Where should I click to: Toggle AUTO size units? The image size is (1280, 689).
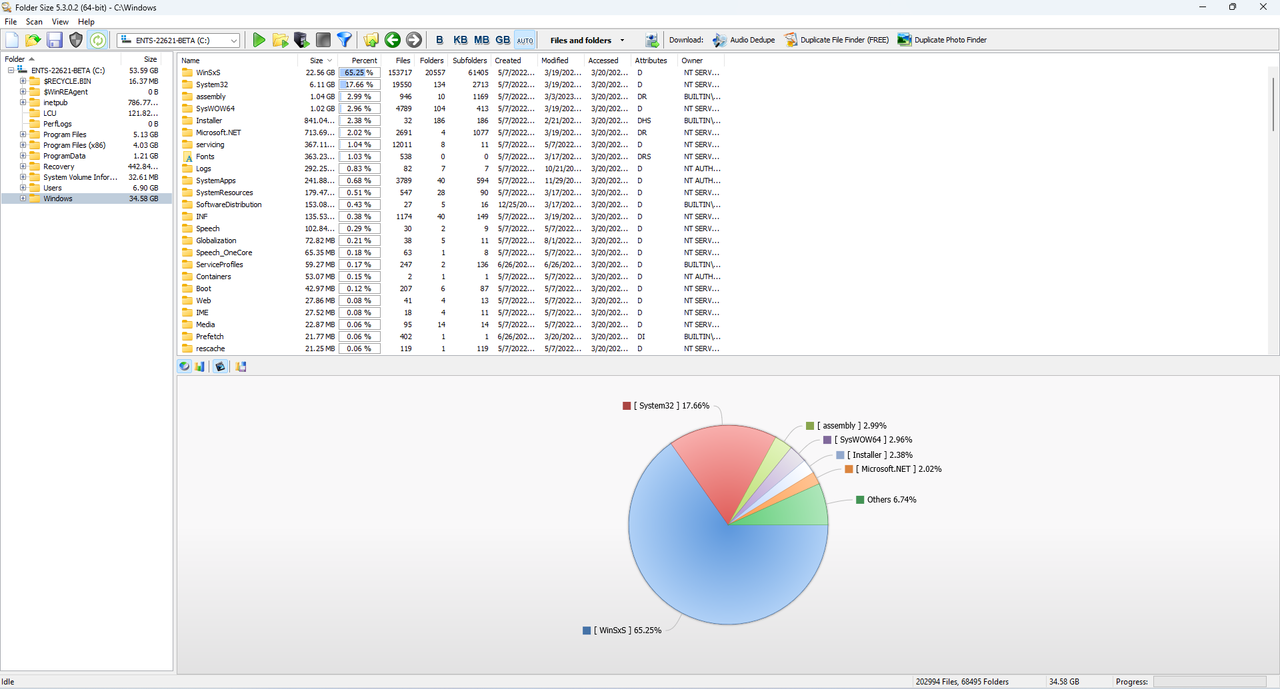[525, 40]
